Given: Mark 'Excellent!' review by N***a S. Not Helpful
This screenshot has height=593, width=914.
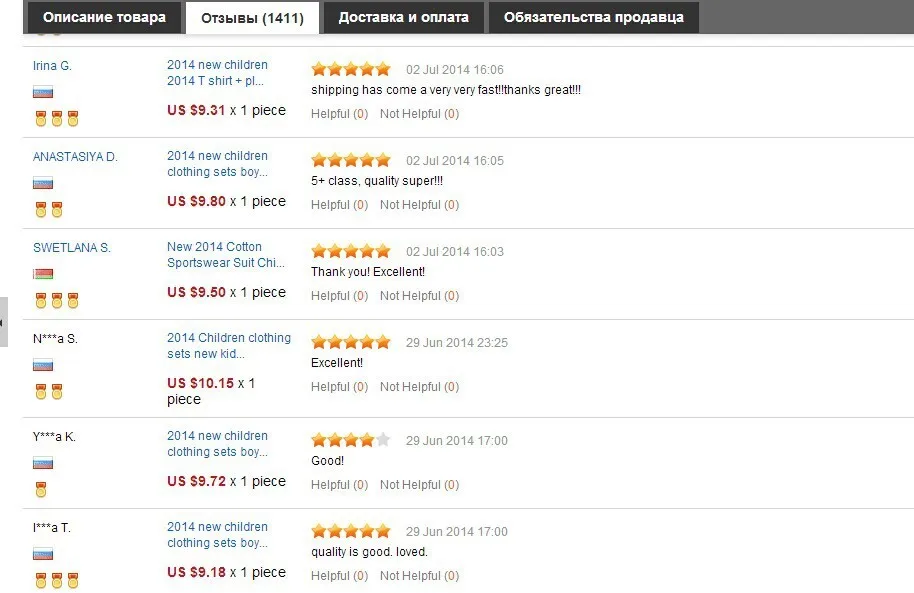Looking at the screenshot, I should click(x=419, y=387).
